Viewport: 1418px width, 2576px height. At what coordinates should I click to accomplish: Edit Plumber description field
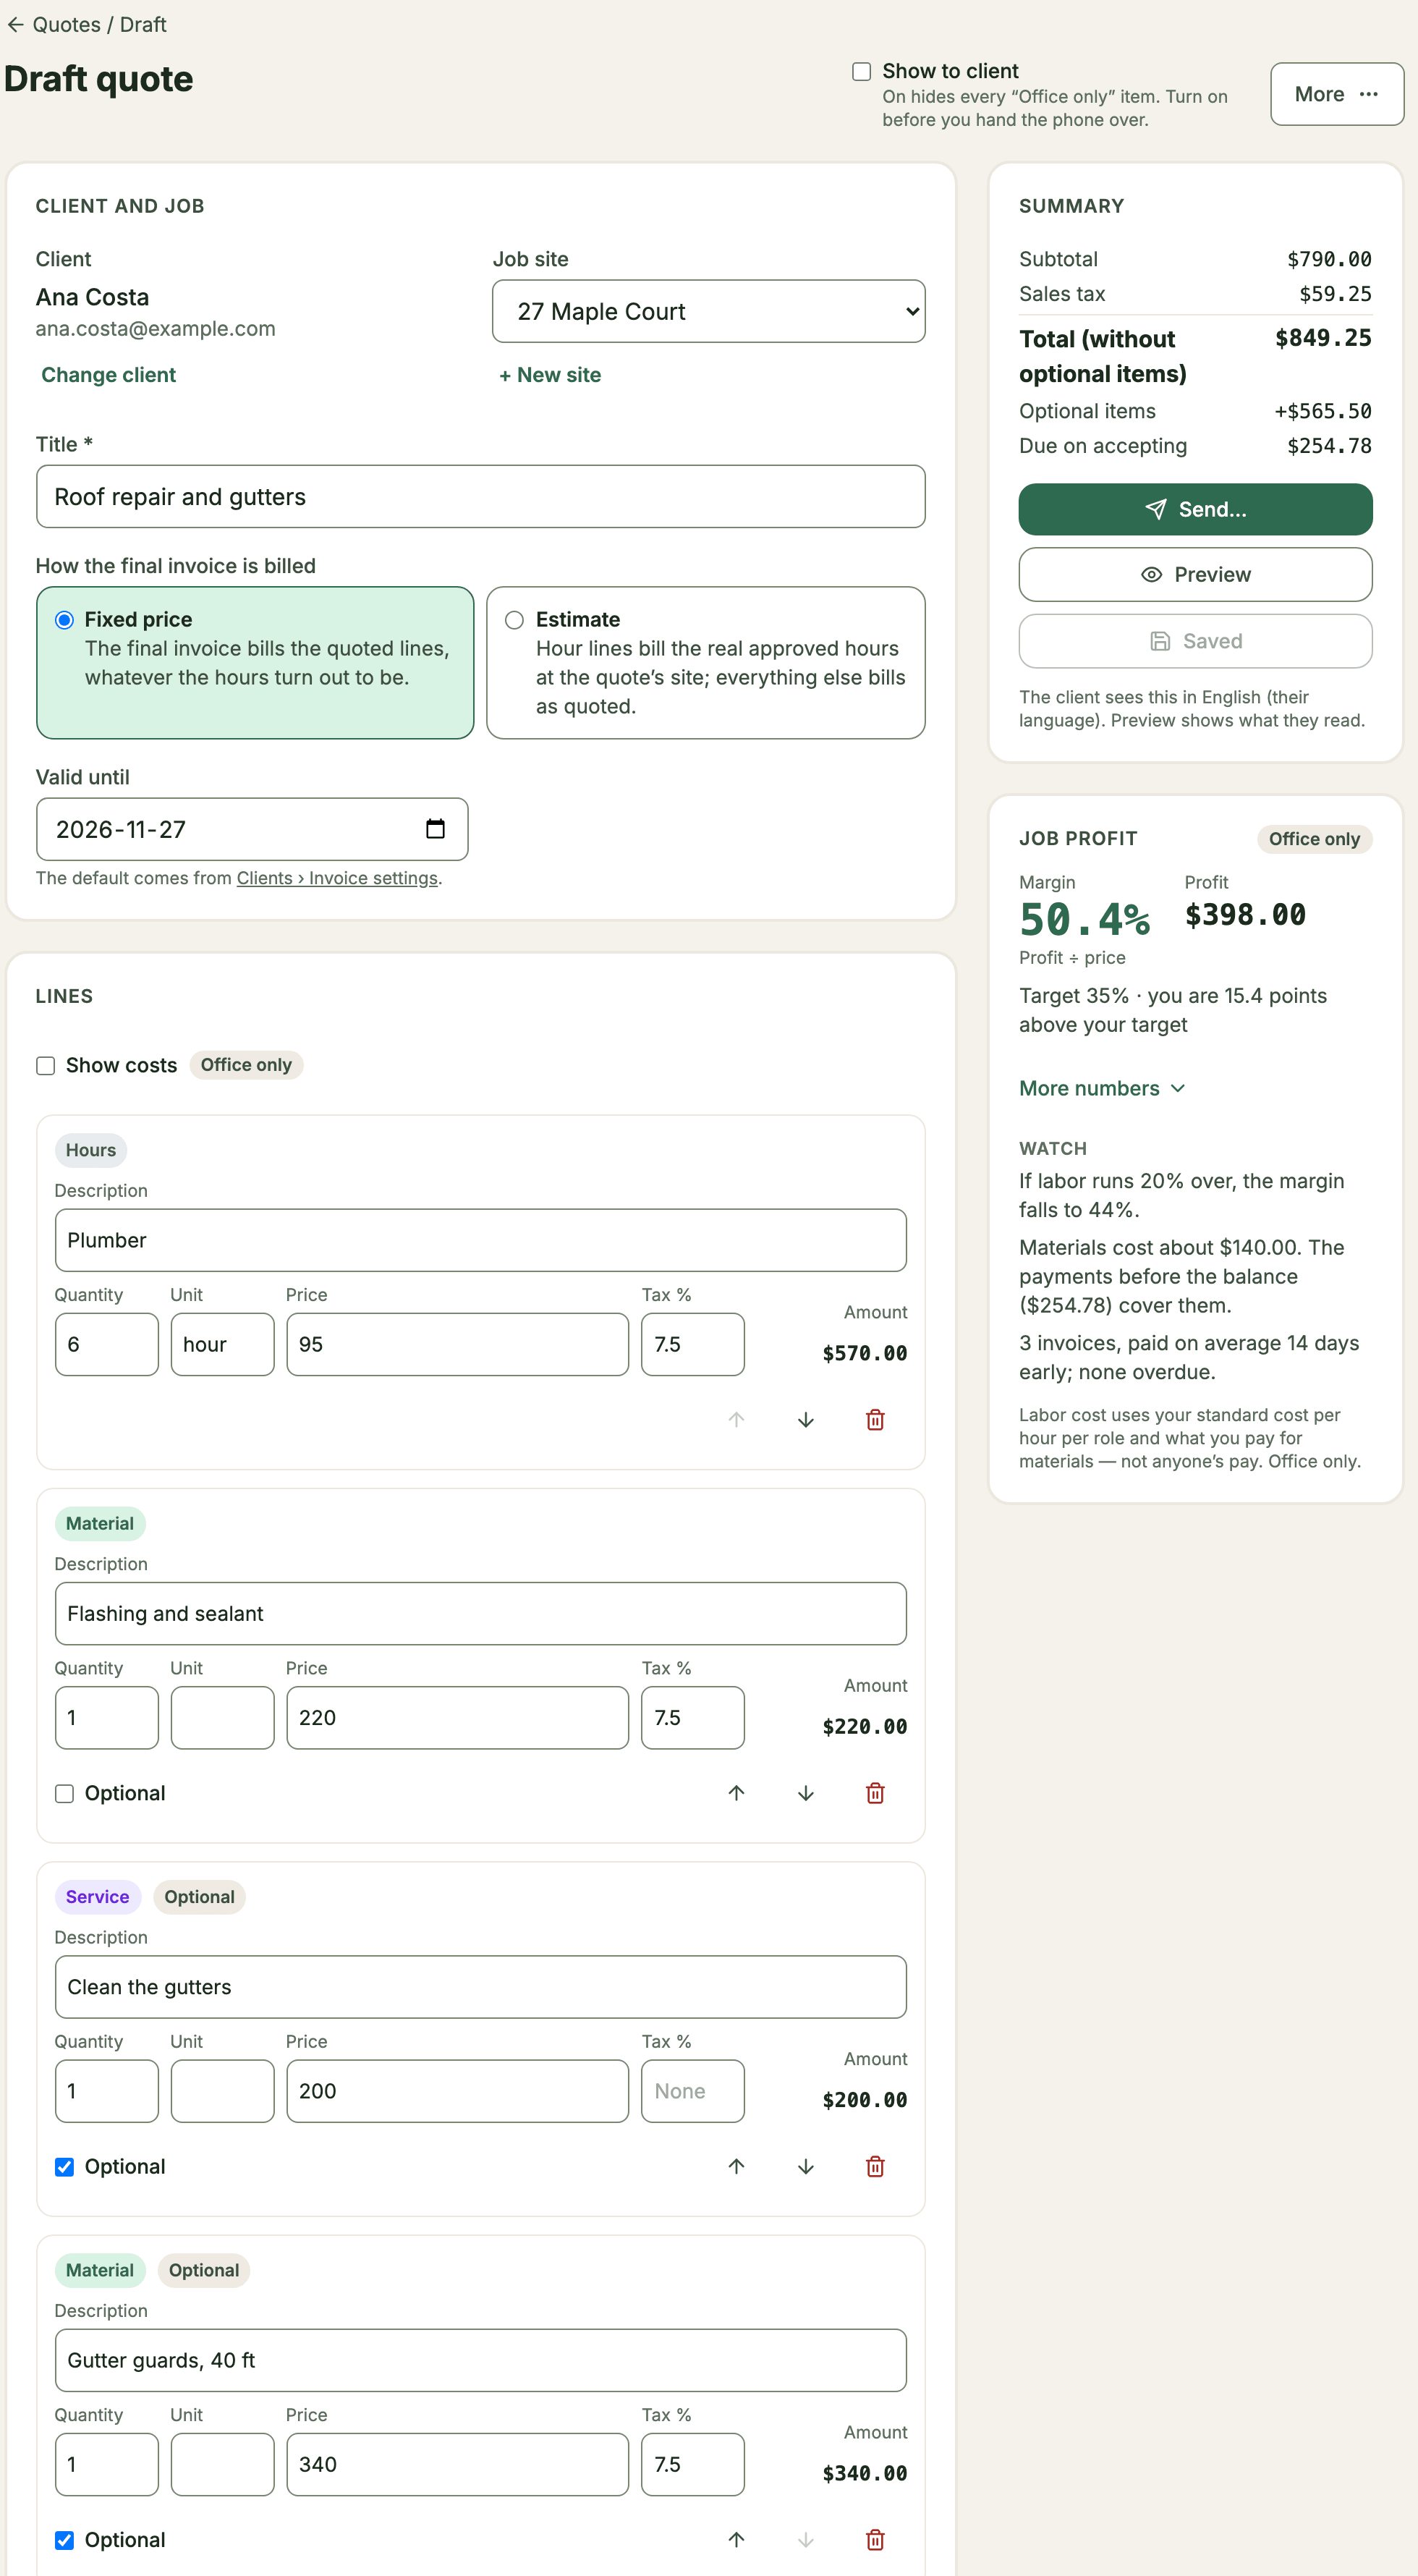[480, 1240]
